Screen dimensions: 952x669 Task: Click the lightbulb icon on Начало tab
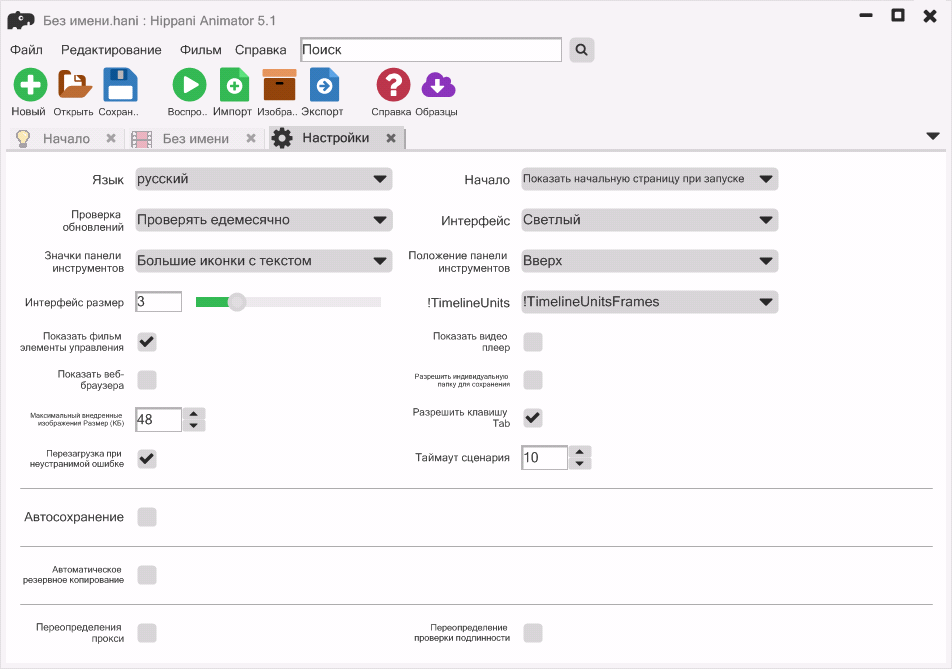pyautogui.click(x=22, y=138)
